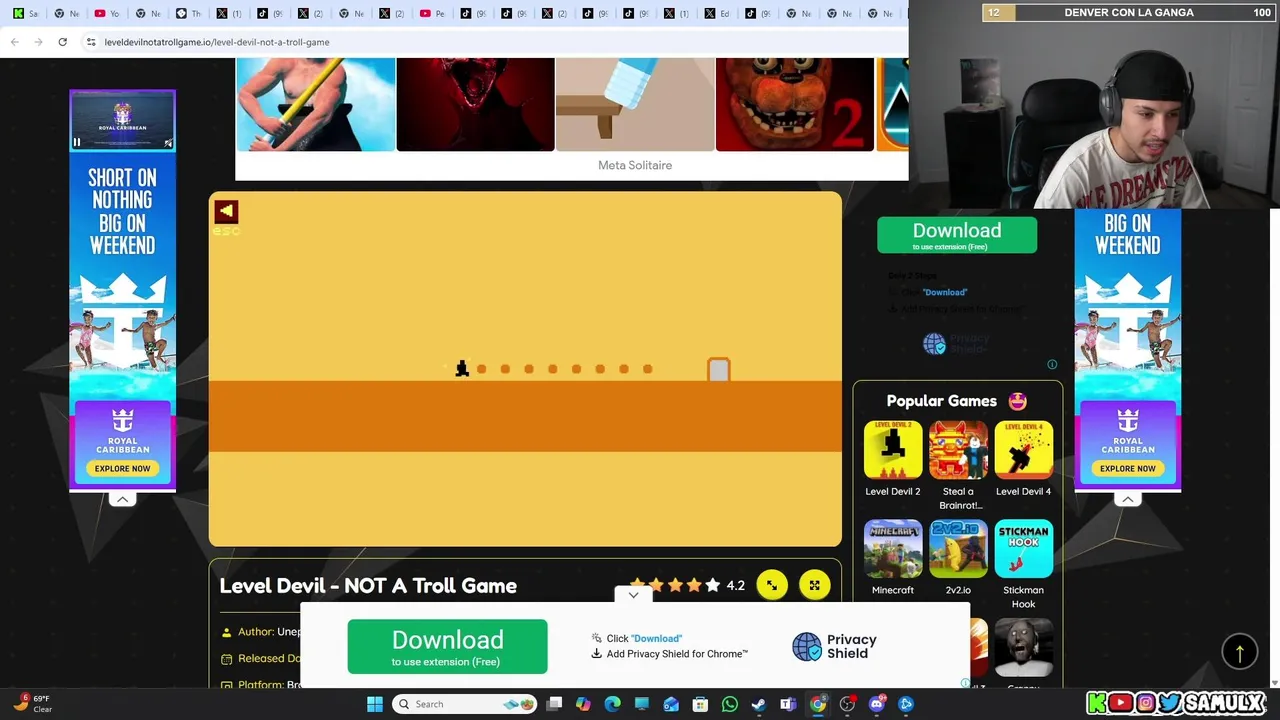
Task: Click the browser forward arrow
Action: coord(38,42)
